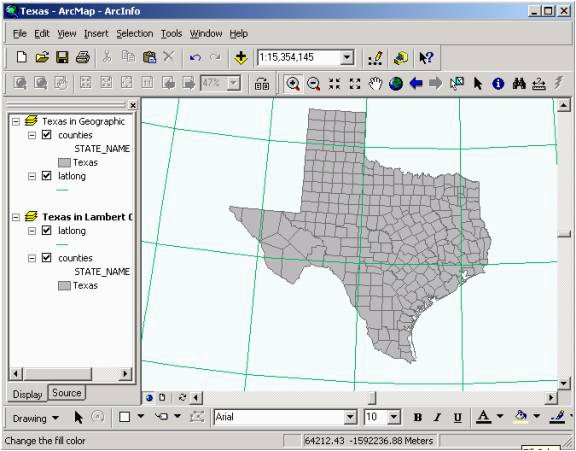Uncheck counties layer under Texas in Lambert
This screenshot has height=451, width=576.
click(46, 258)
